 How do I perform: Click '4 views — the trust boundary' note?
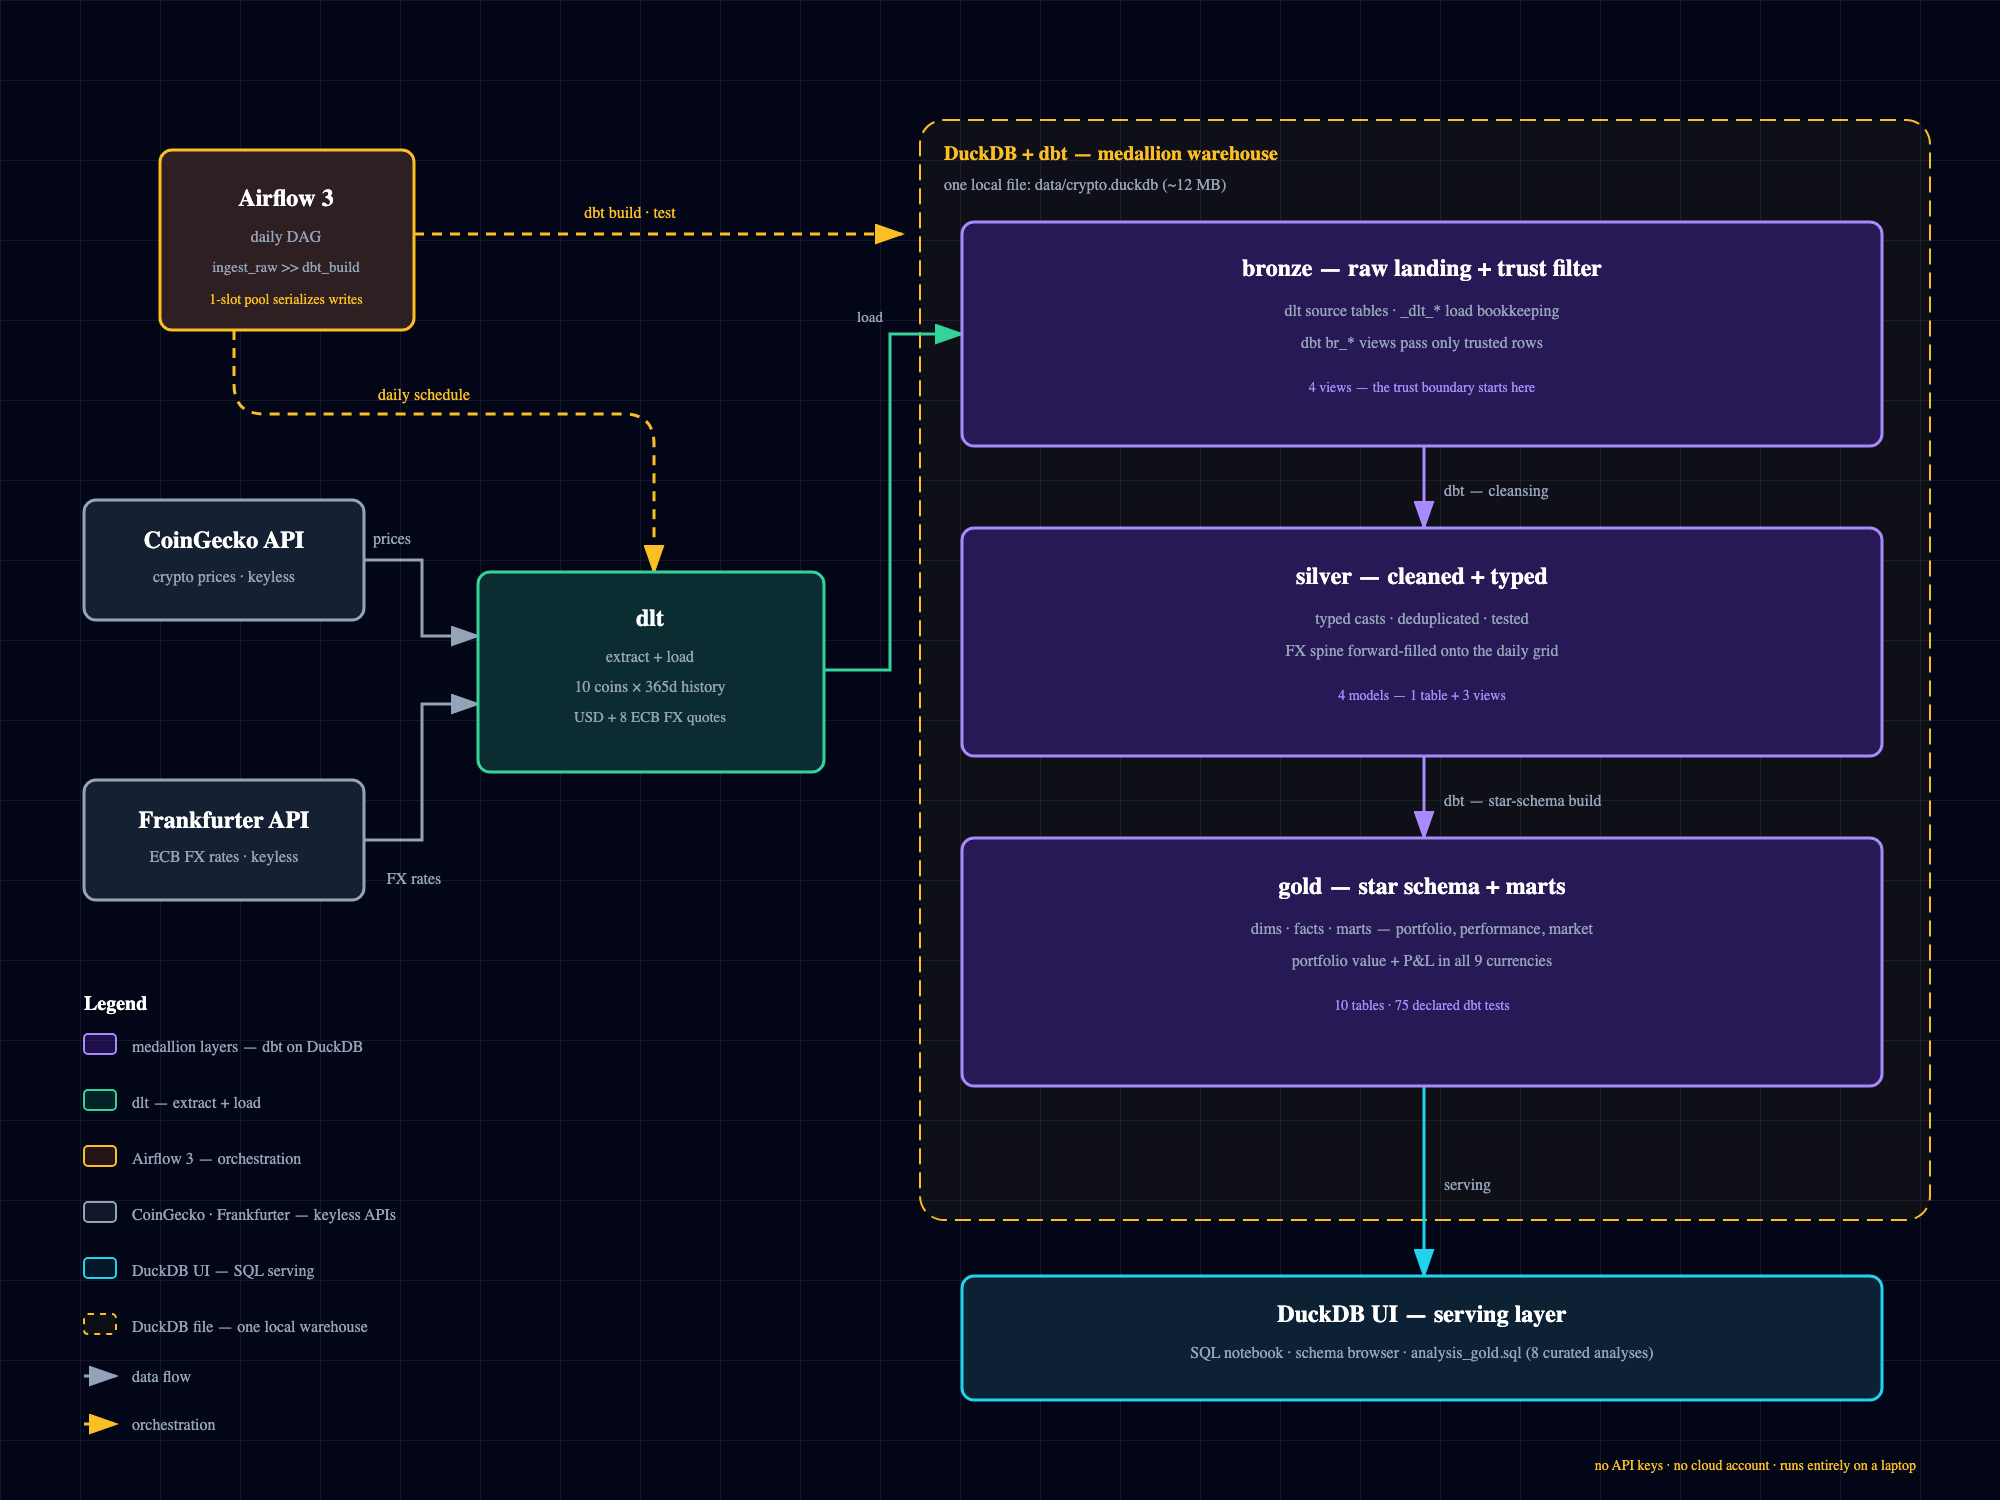coord(1422,388)
